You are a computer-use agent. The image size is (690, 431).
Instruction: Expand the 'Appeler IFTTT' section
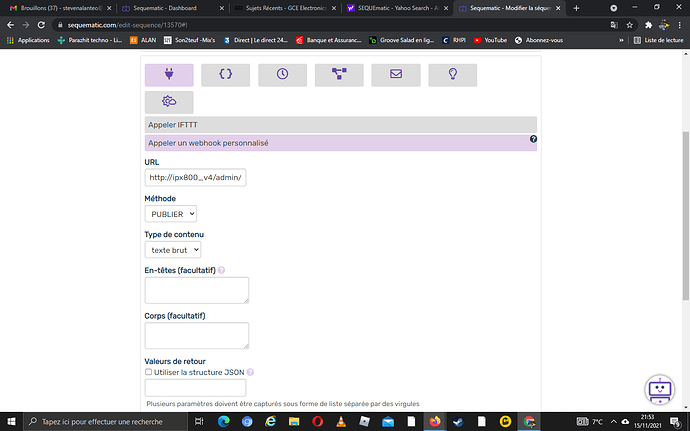click(x=341, y=124)
